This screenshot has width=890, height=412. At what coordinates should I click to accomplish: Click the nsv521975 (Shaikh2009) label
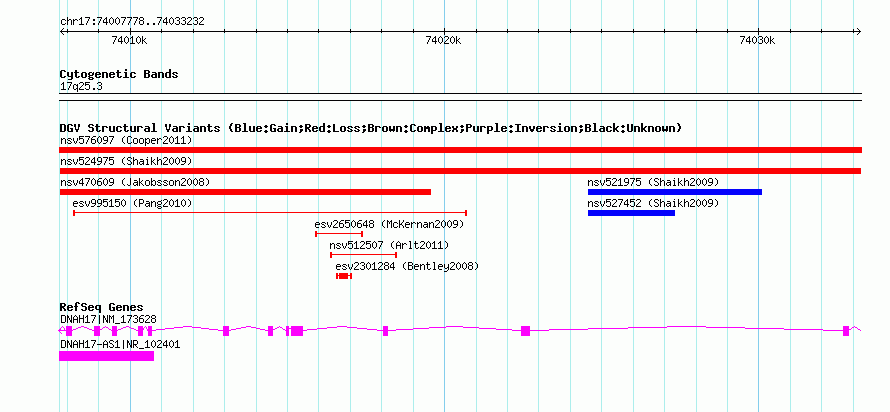[x=653, y=182]
